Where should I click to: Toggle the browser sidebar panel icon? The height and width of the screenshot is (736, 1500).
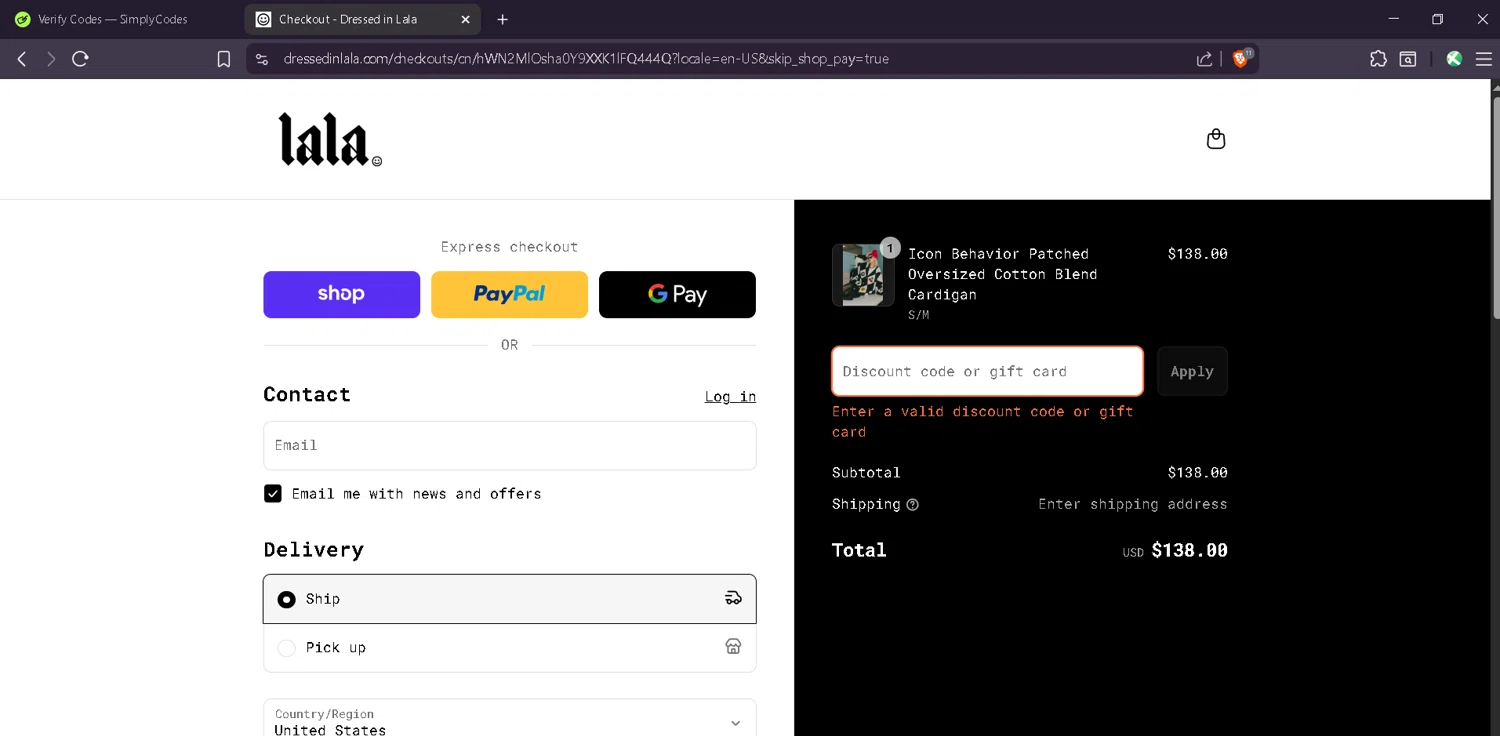tap(1408, 59)
